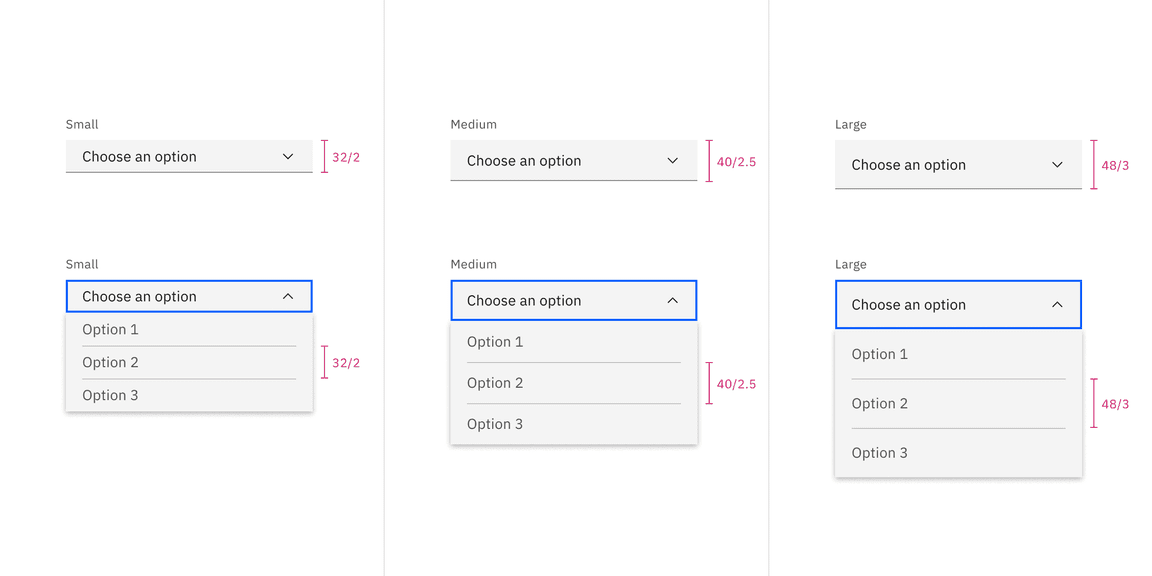Select Option 1 in the Large dropdown list
The width and height of the screenshot is (1152, 576).
879,354
